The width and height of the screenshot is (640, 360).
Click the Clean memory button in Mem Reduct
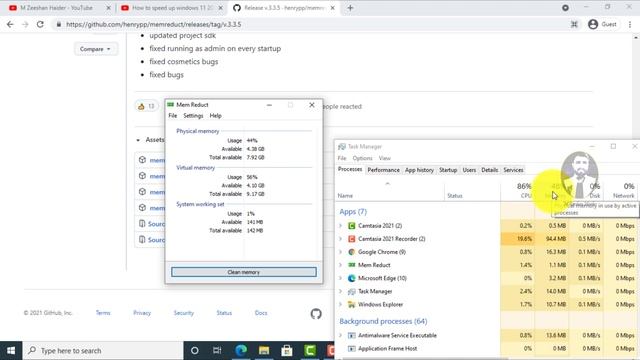244,272
